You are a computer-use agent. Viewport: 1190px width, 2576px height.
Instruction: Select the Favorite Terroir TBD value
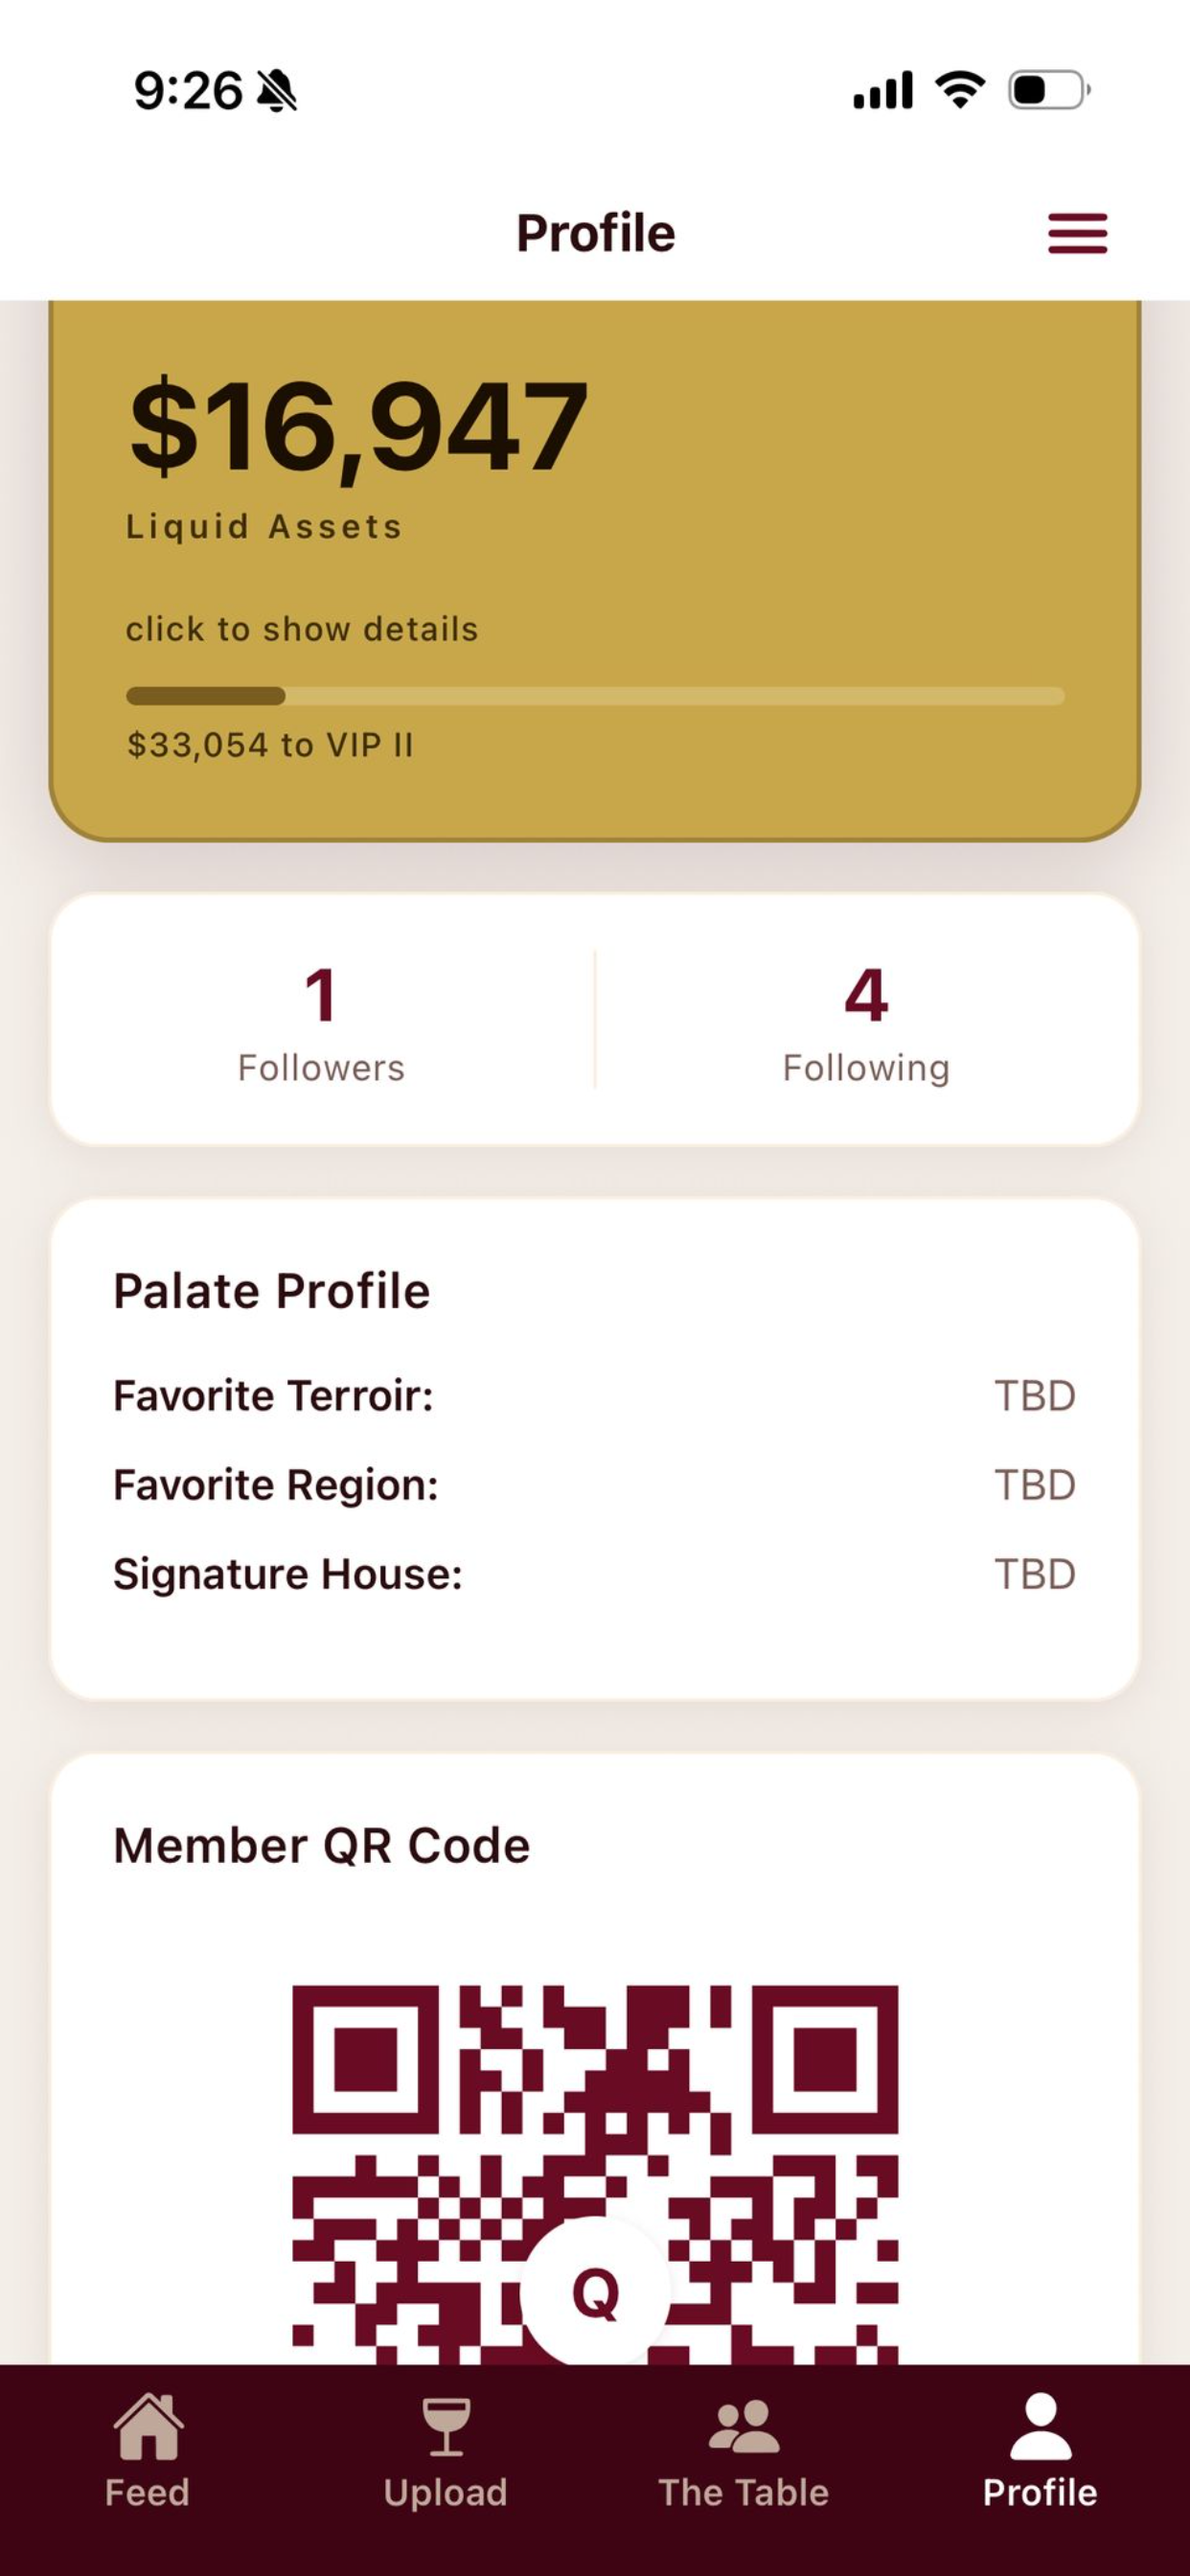1035,1395
